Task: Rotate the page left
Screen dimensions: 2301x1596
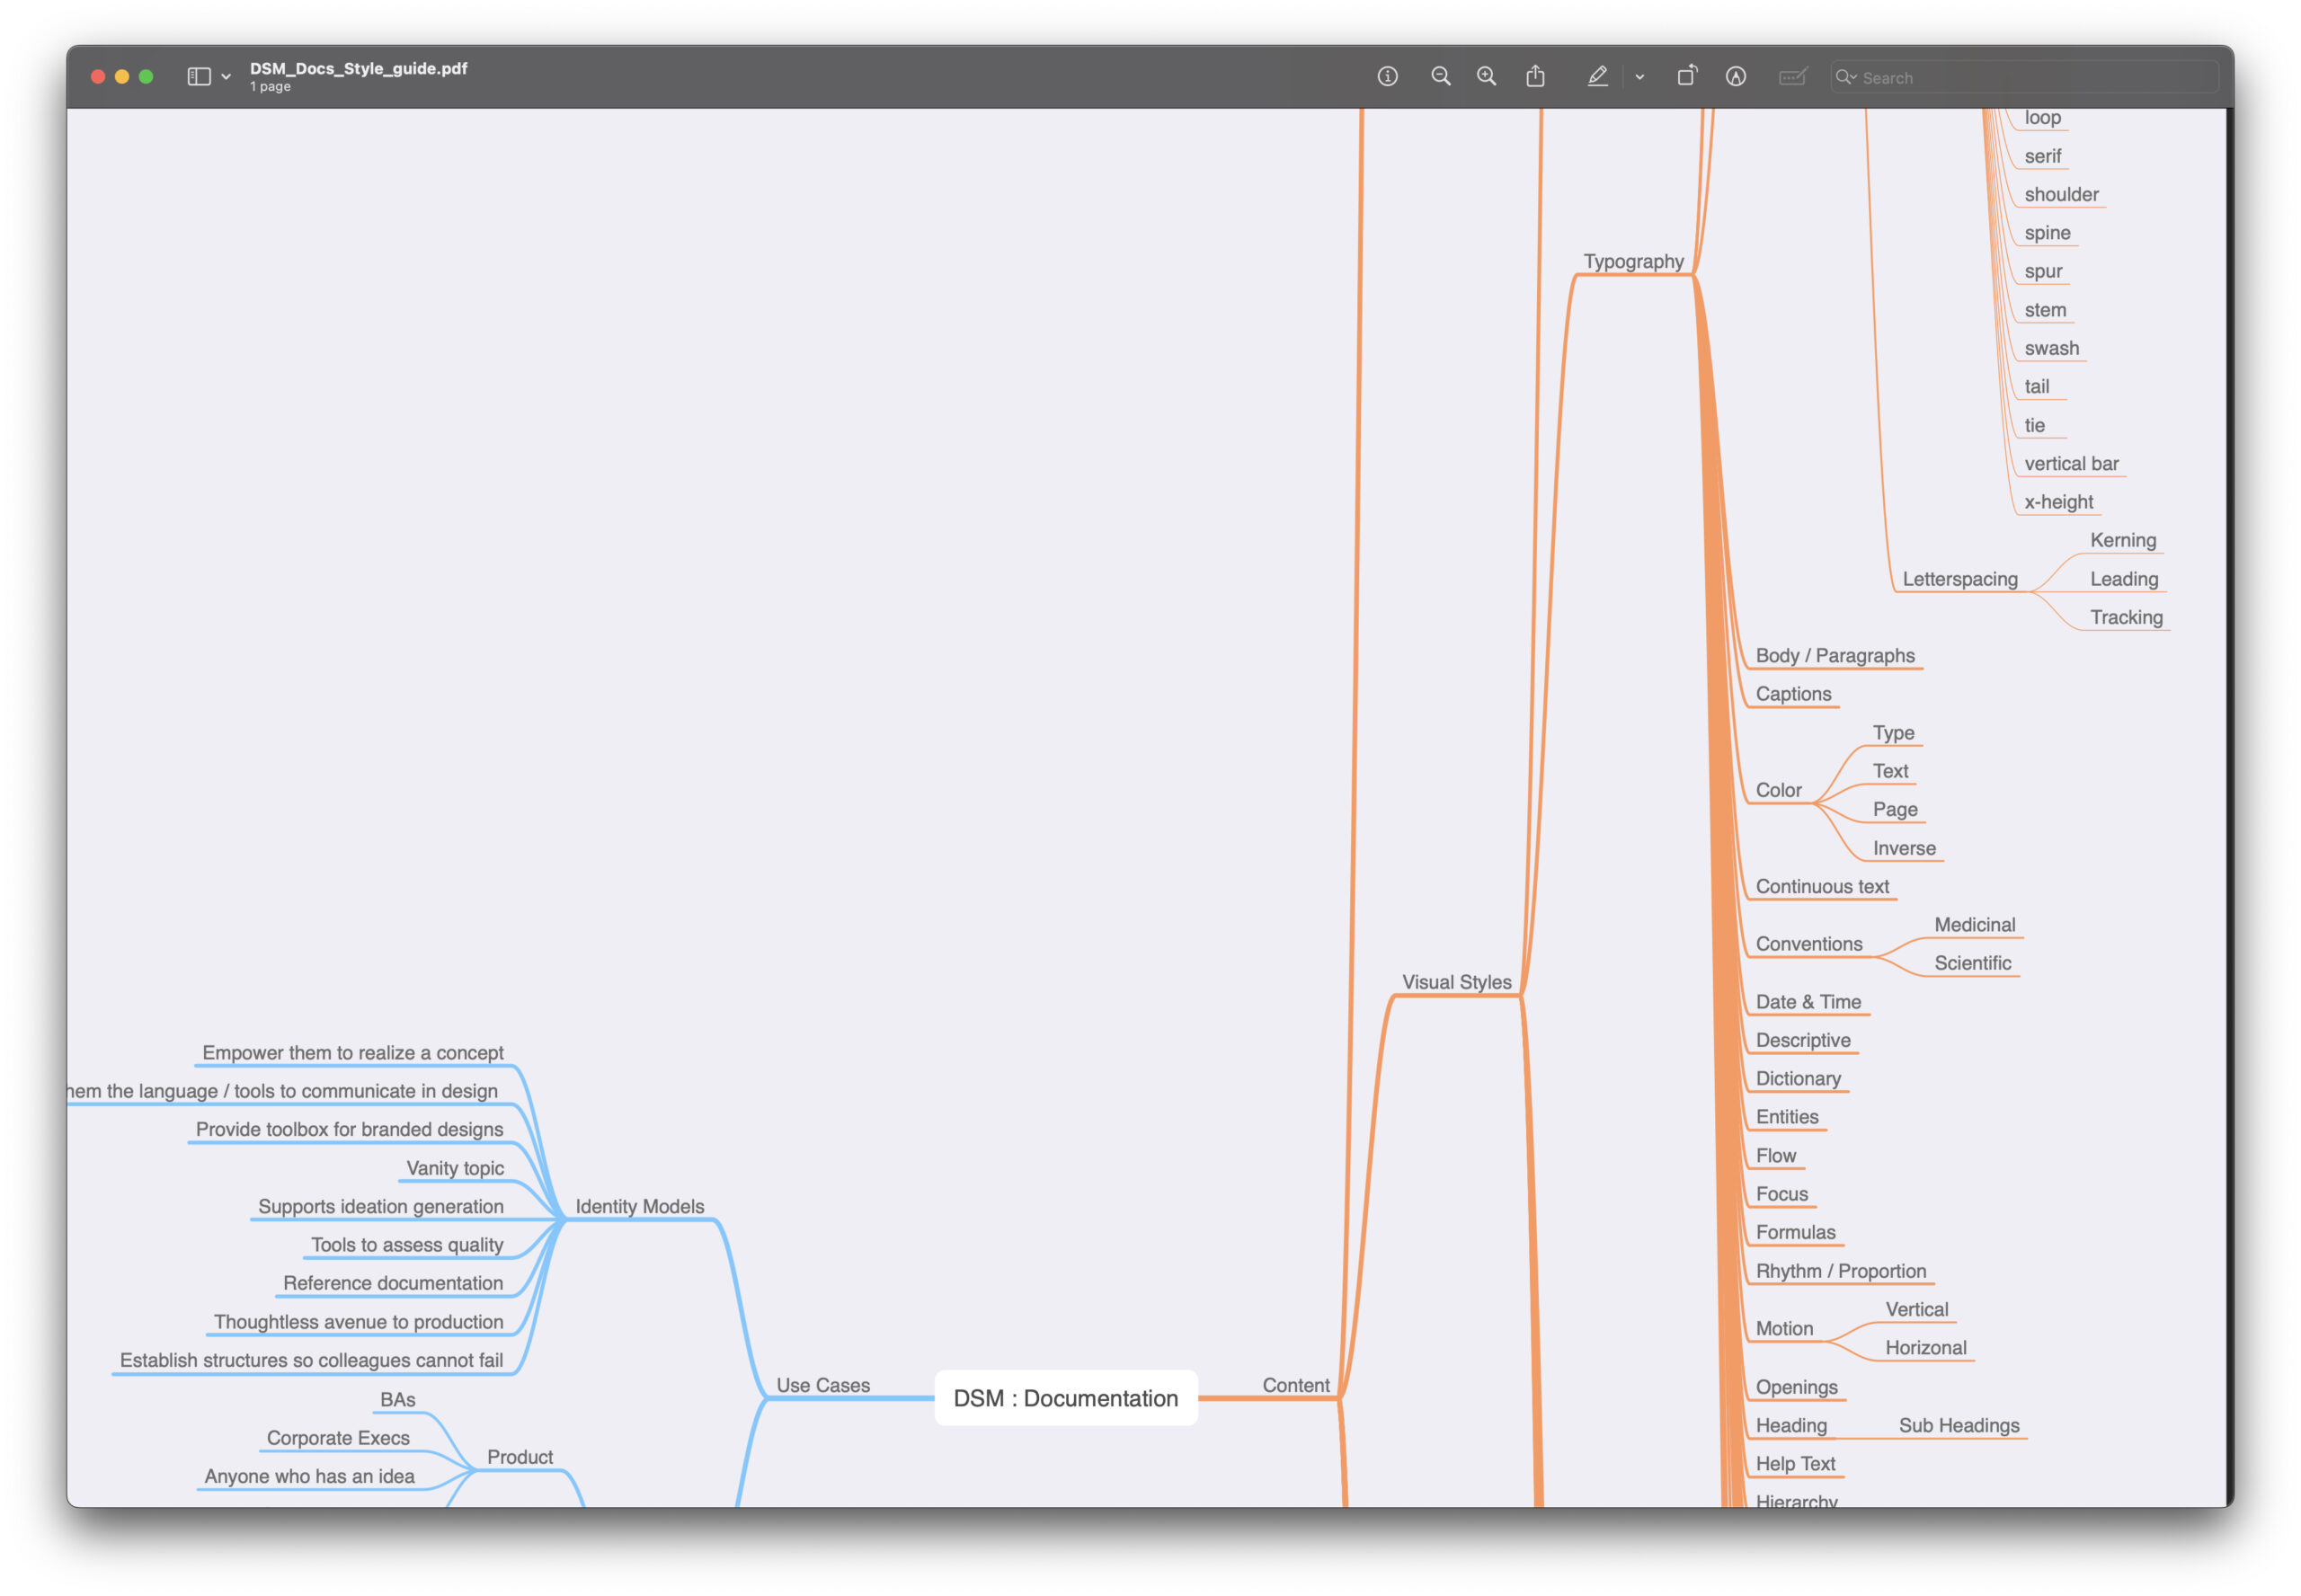Action: 1686,76
